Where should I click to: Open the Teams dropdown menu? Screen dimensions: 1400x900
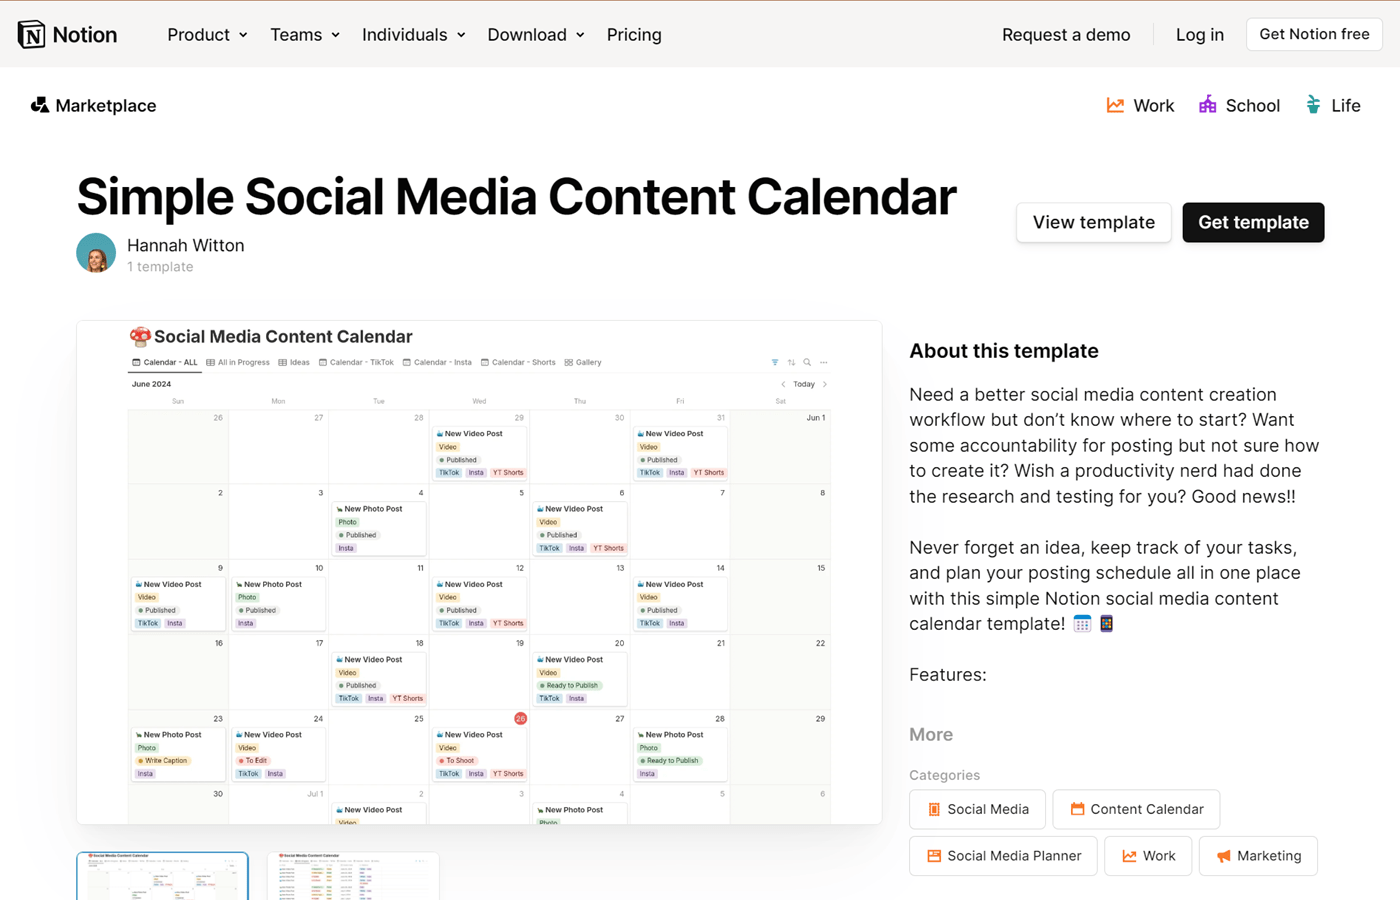tap(305, 35)
